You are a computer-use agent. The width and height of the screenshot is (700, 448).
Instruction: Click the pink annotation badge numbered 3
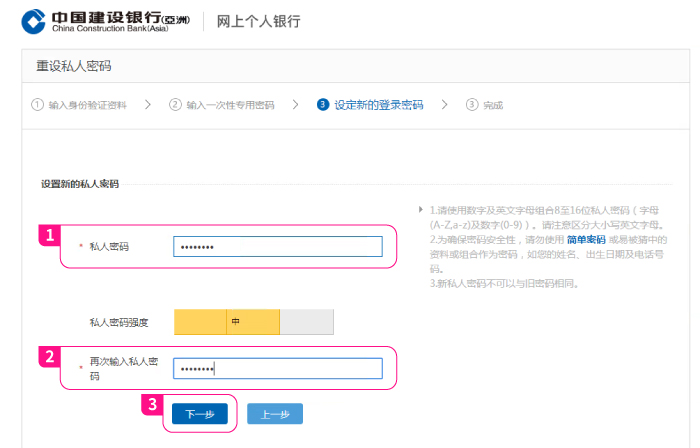[x=152, y=403]
